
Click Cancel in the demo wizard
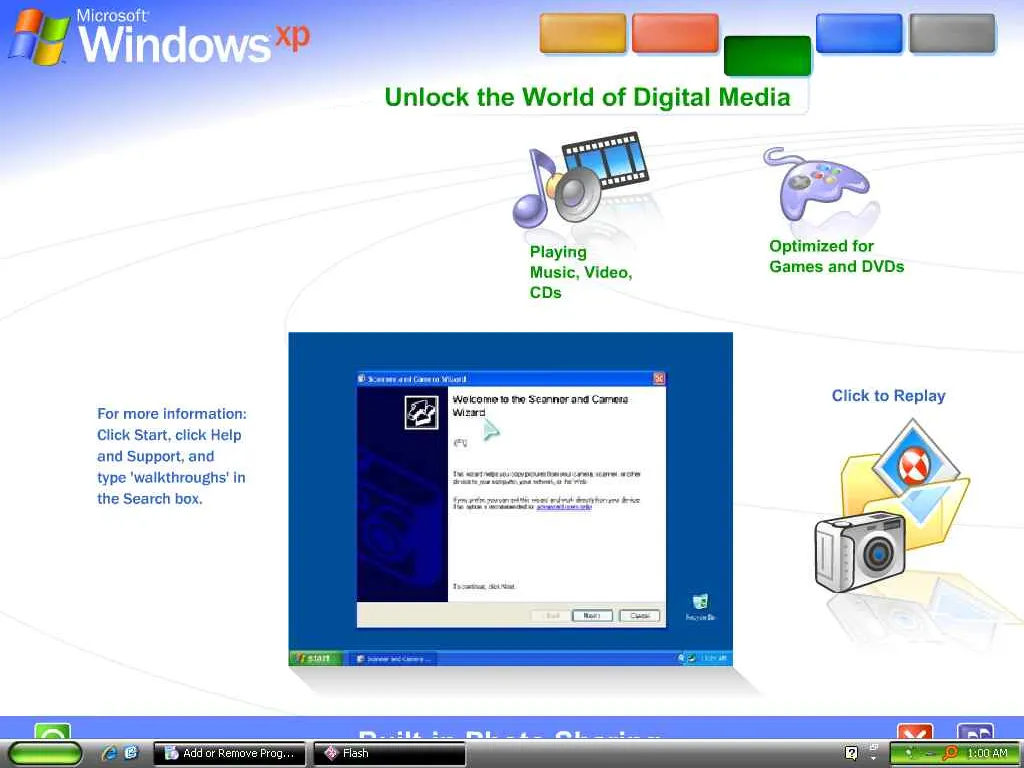(639, 616)
